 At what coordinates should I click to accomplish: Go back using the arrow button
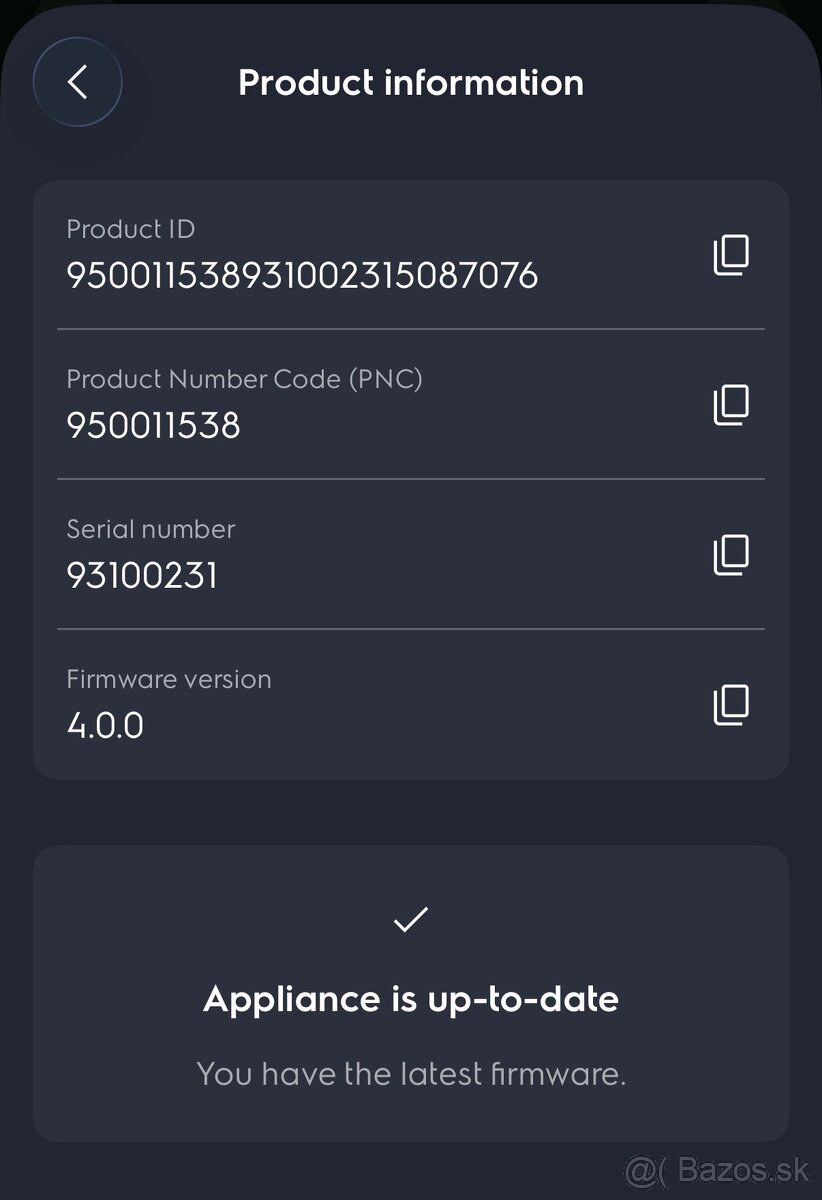[x=78, y=82]
